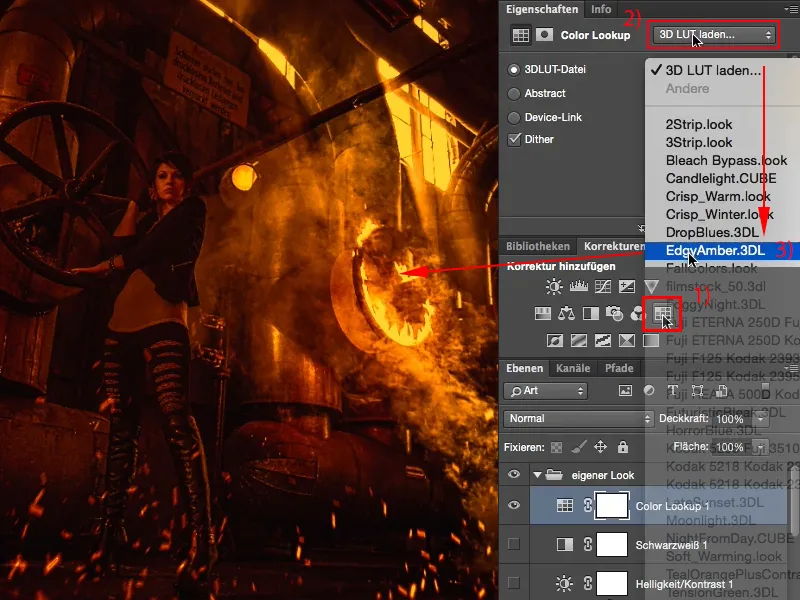Click the padlock icon to lock all

click(622, 447)
